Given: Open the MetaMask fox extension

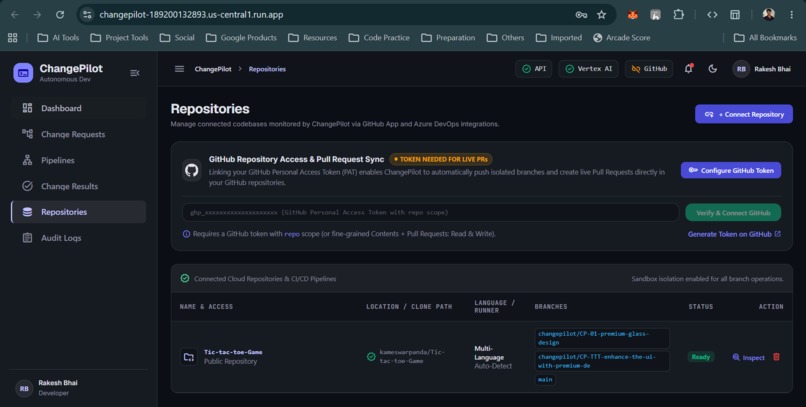Looking at the screenshot, I should coord(632,15).
